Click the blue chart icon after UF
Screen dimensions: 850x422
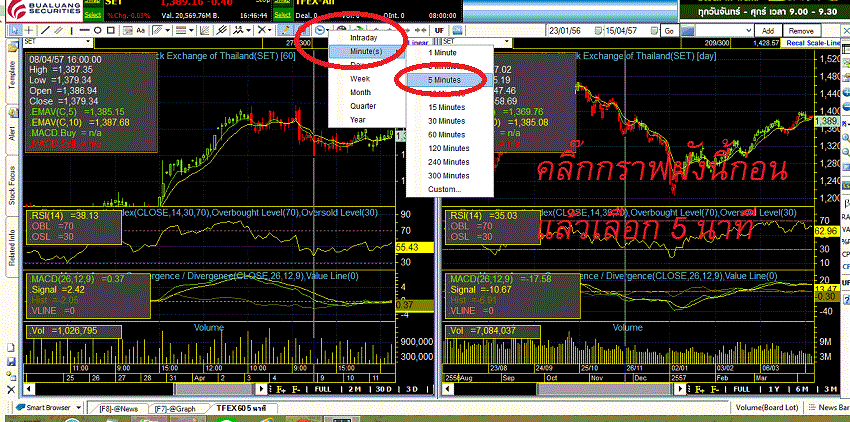coord(456,30)
